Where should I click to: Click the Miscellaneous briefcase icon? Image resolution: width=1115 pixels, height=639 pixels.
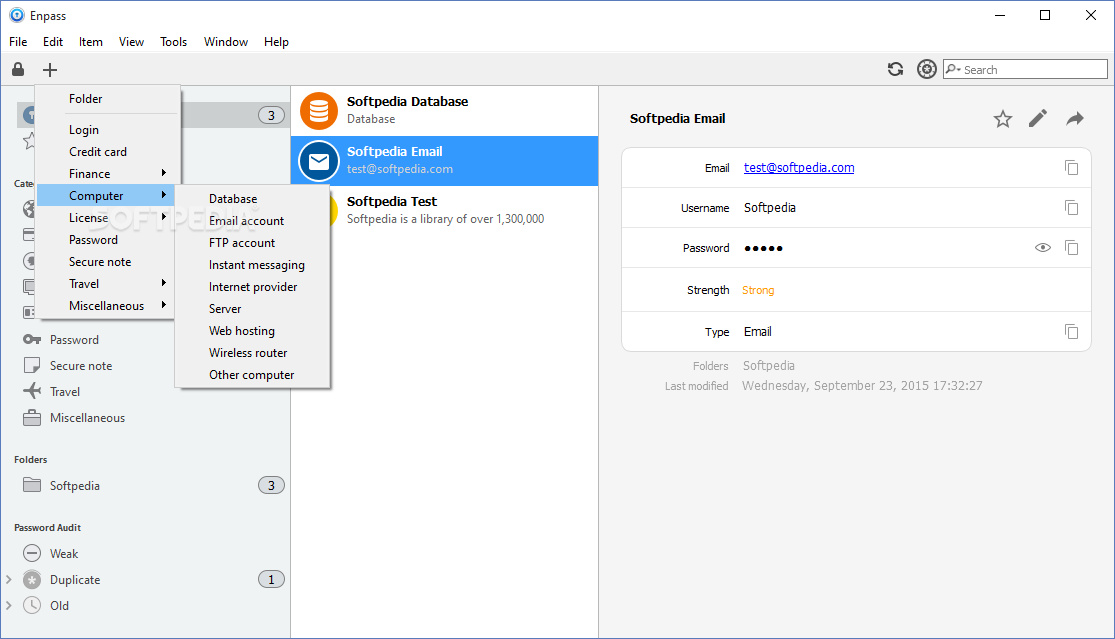click(x=32, y=418)
